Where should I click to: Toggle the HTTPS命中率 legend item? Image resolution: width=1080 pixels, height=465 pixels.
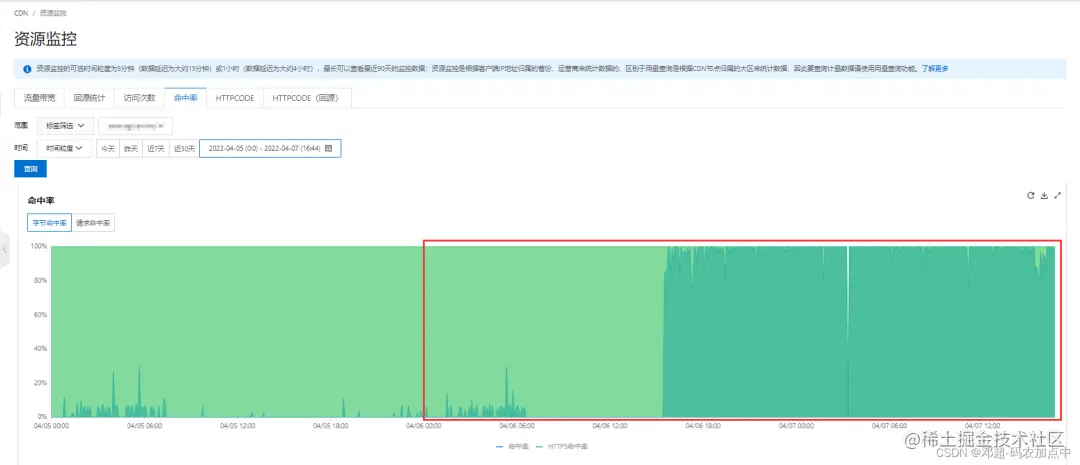coord(561,447)
